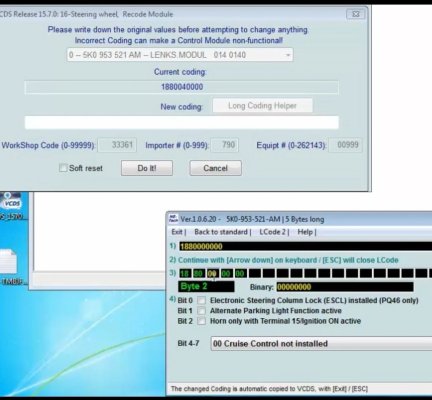Click the WorkShop Code field 33361

click(x=117, y=145)
